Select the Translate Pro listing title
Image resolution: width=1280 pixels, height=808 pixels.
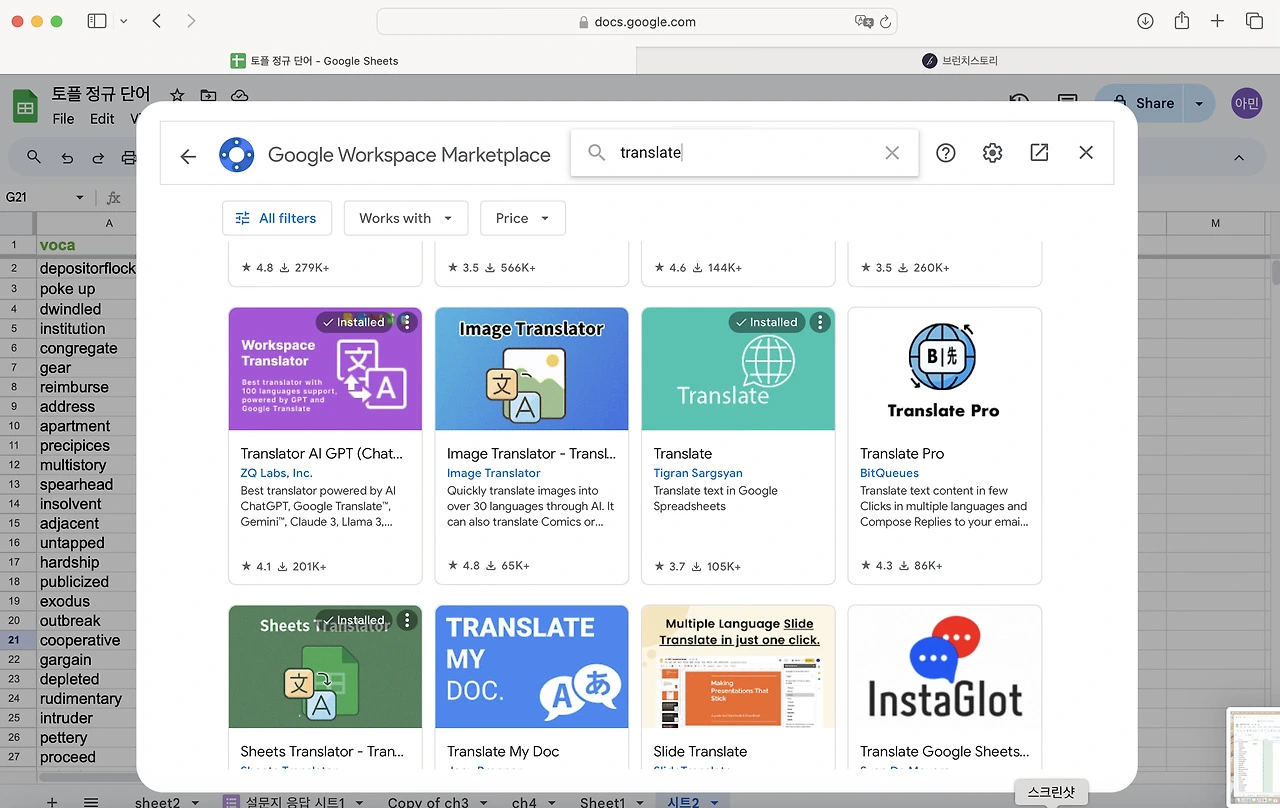point(902,453)
